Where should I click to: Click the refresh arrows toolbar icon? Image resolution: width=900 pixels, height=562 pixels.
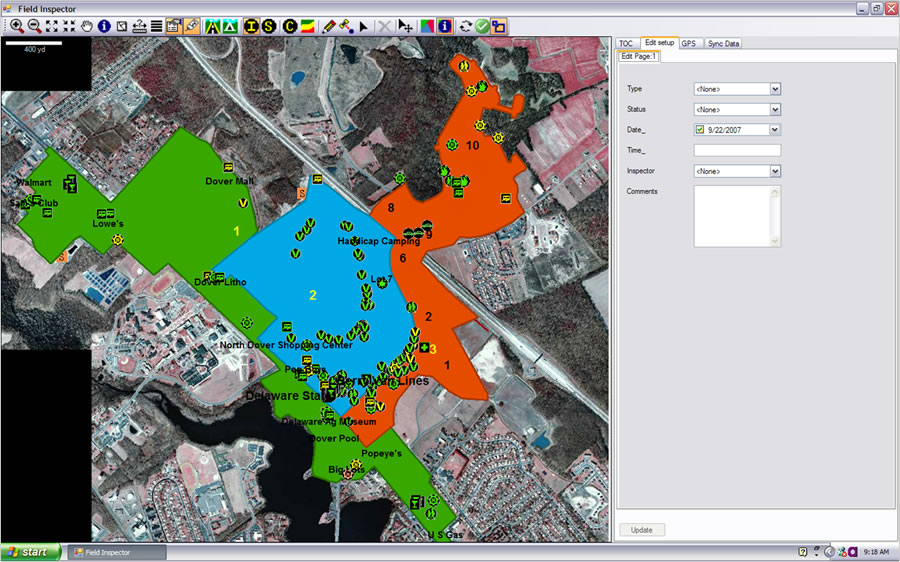[x=466, y=26]
